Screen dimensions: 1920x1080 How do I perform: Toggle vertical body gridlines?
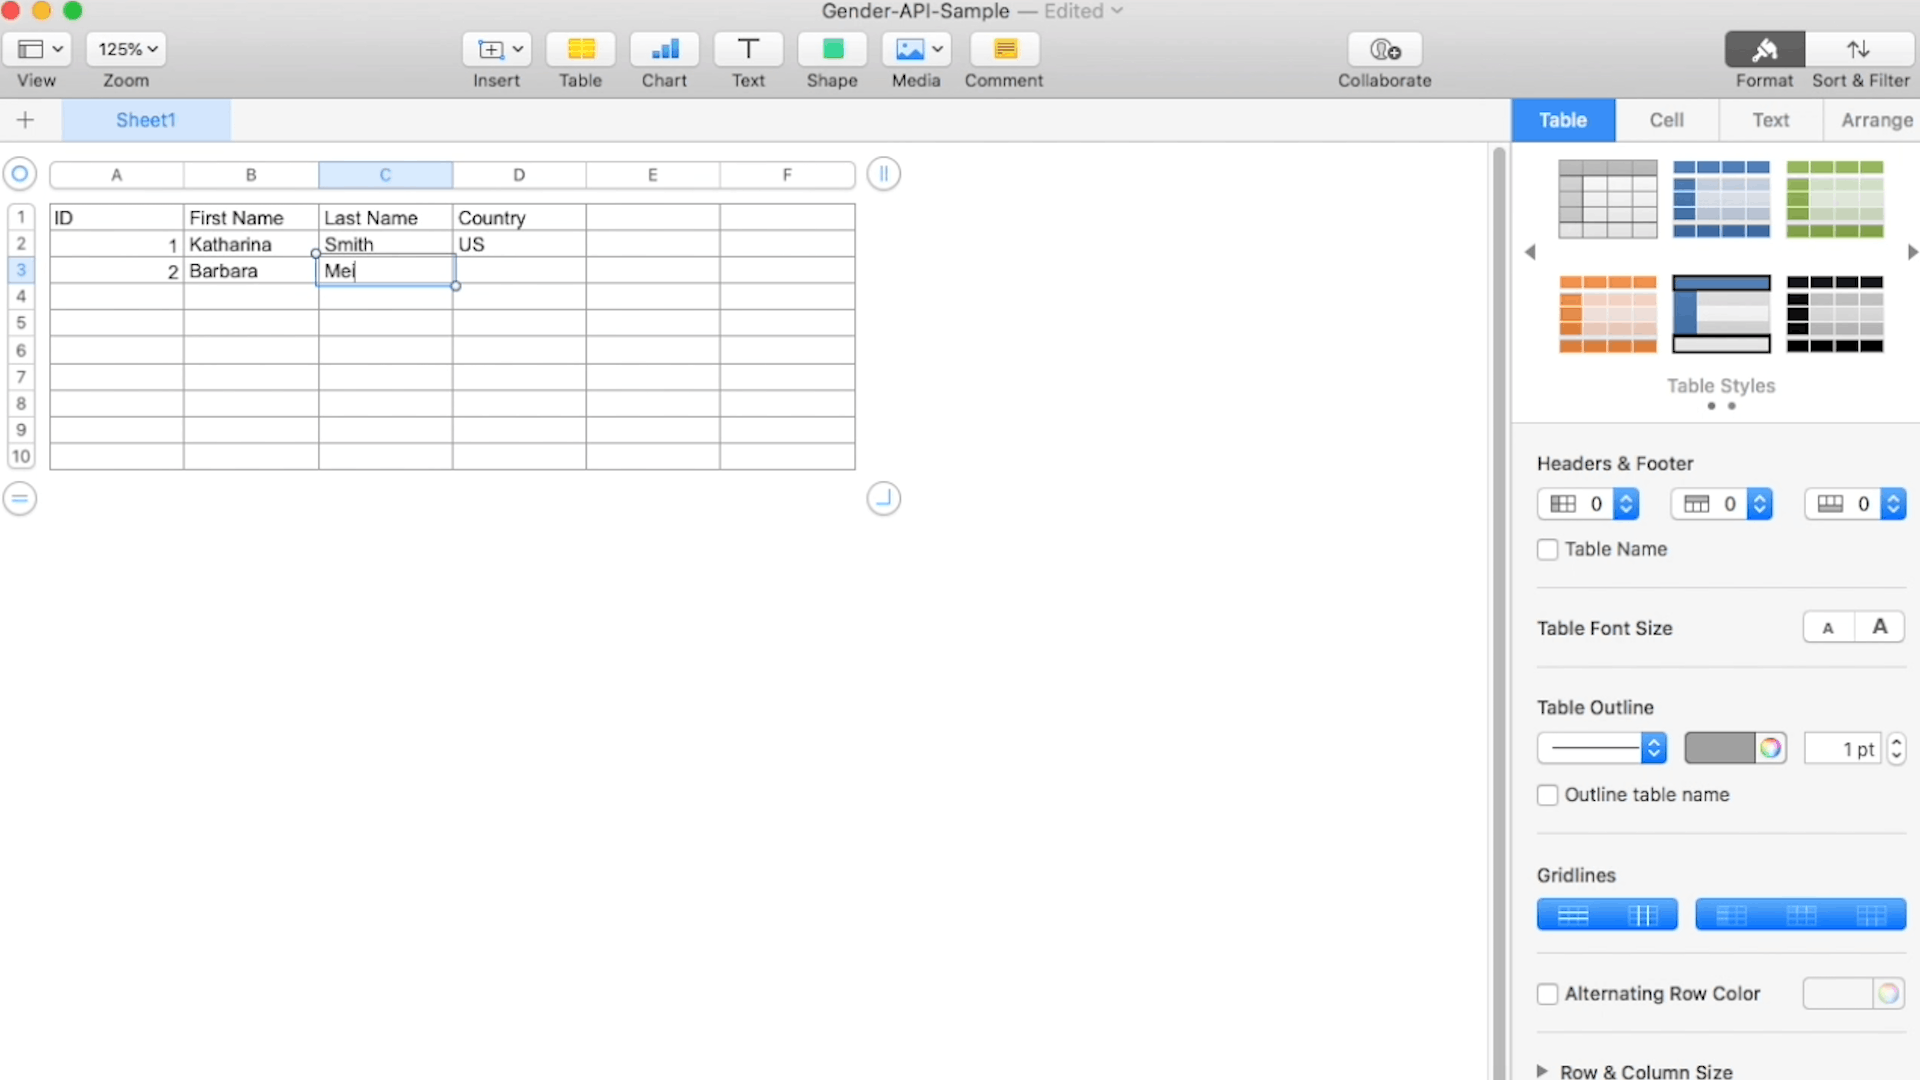point(1643,915)
